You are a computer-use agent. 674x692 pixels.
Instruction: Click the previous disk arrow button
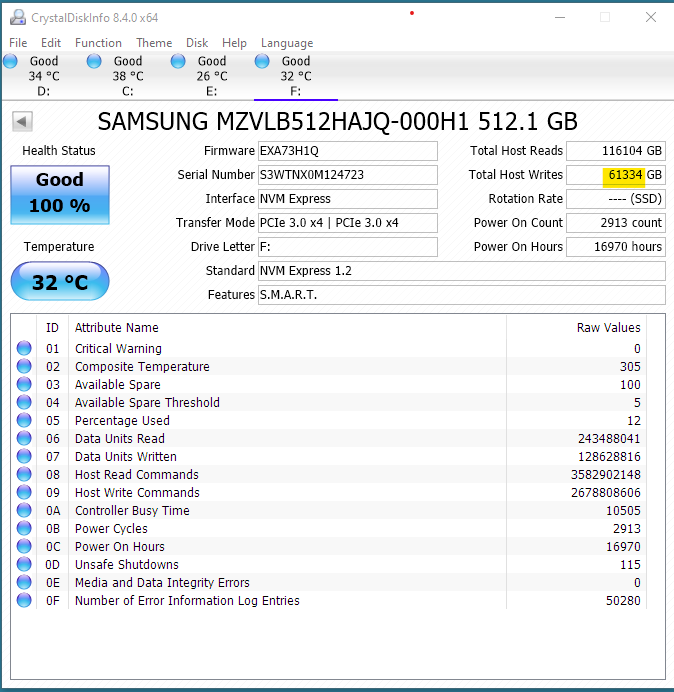point(22,121)
